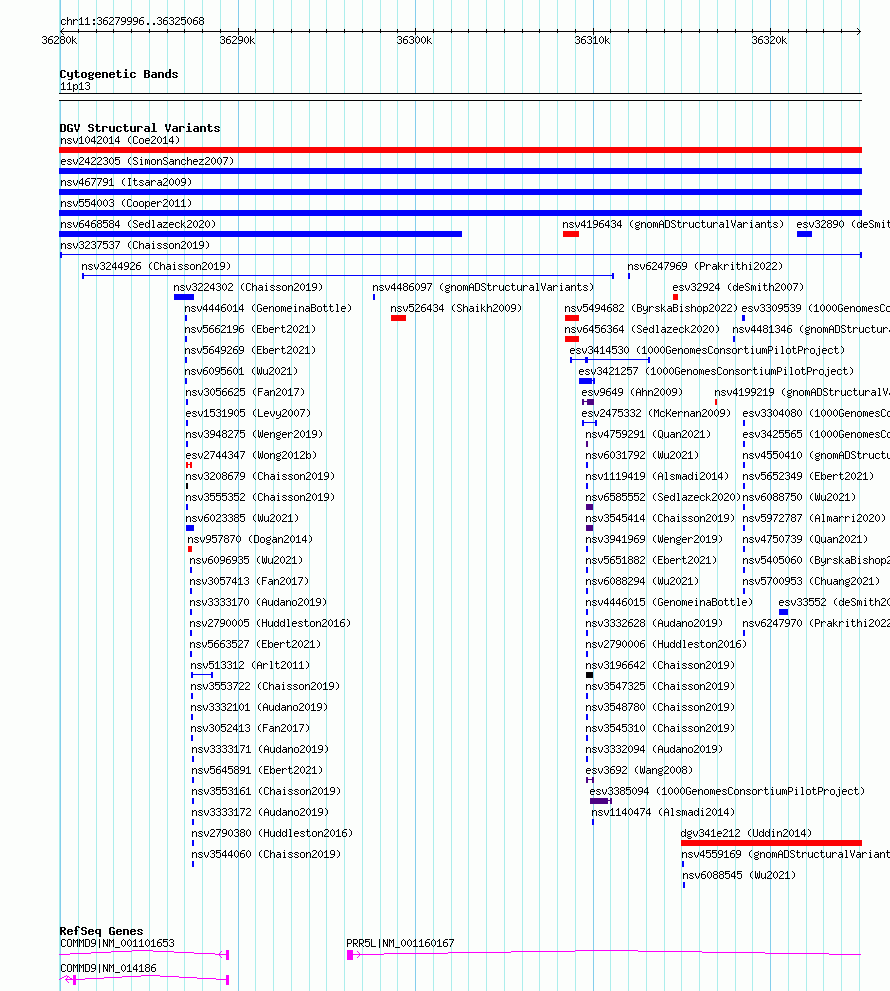The height and width of the screenshot is (991, 890).
Task: Click the black nsv3196642 (Chaisson2019) block
Action: coord(589,675)
